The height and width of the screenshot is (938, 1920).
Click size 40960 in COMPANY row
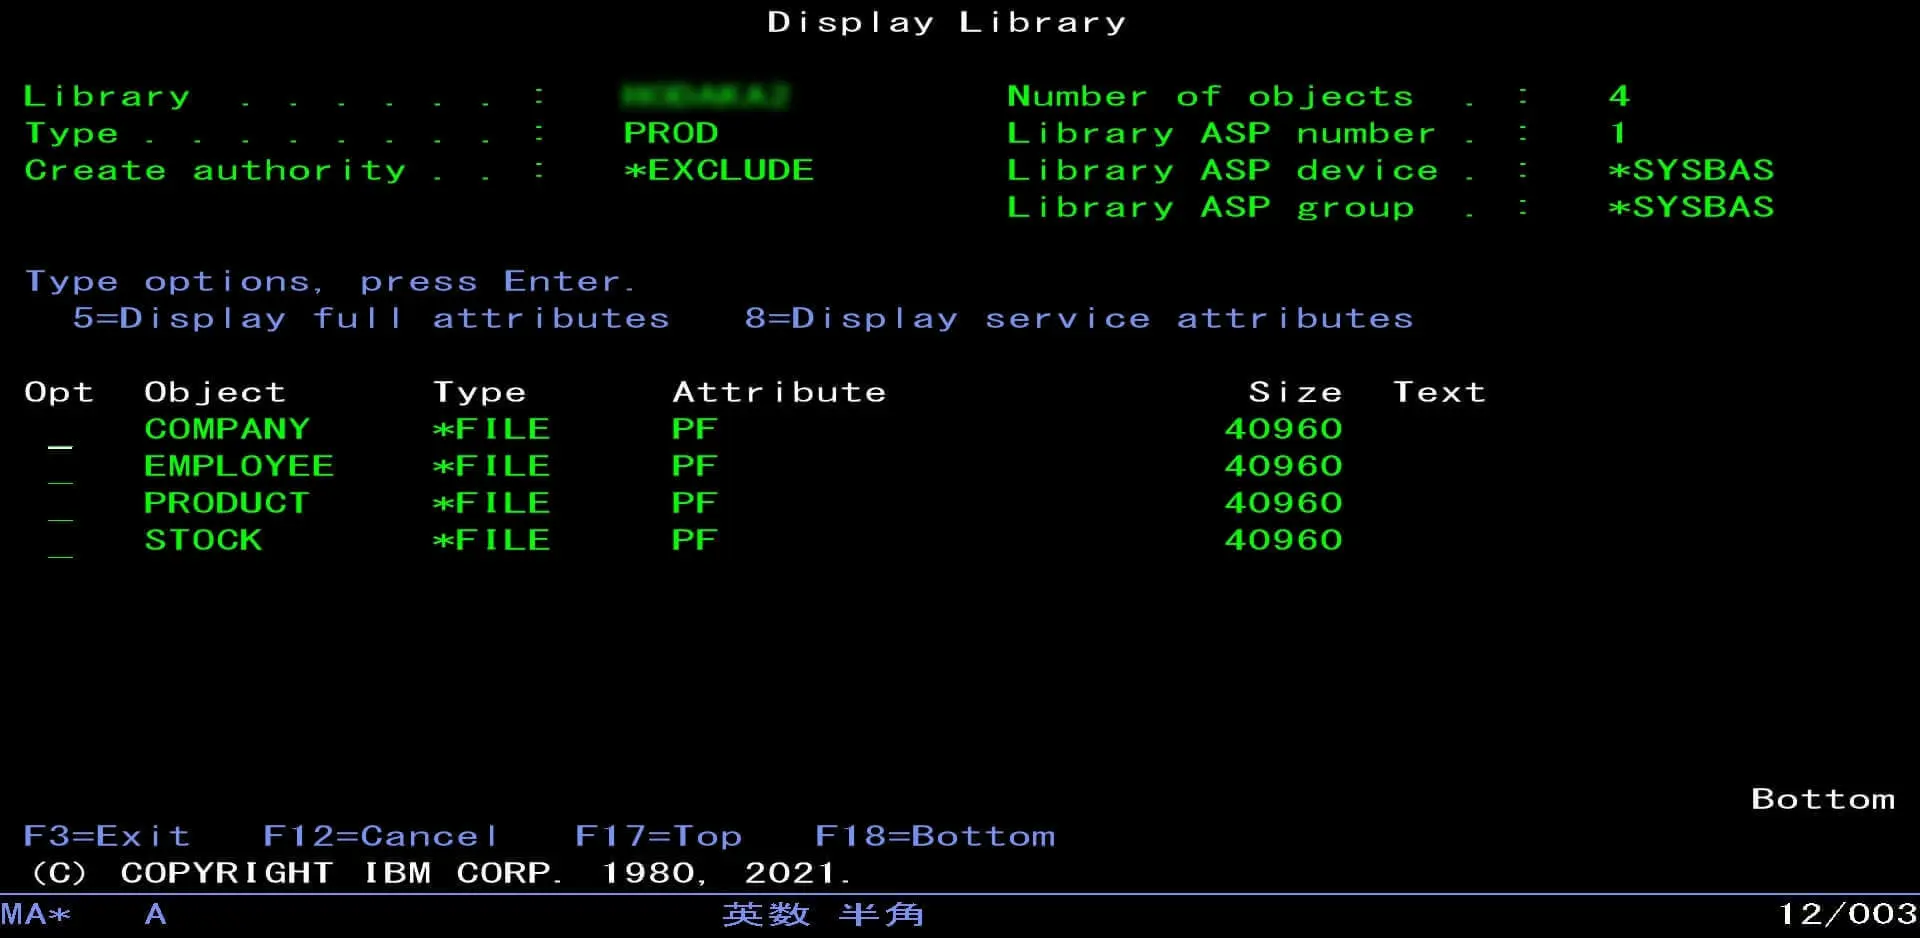(x=1283, y=429)
